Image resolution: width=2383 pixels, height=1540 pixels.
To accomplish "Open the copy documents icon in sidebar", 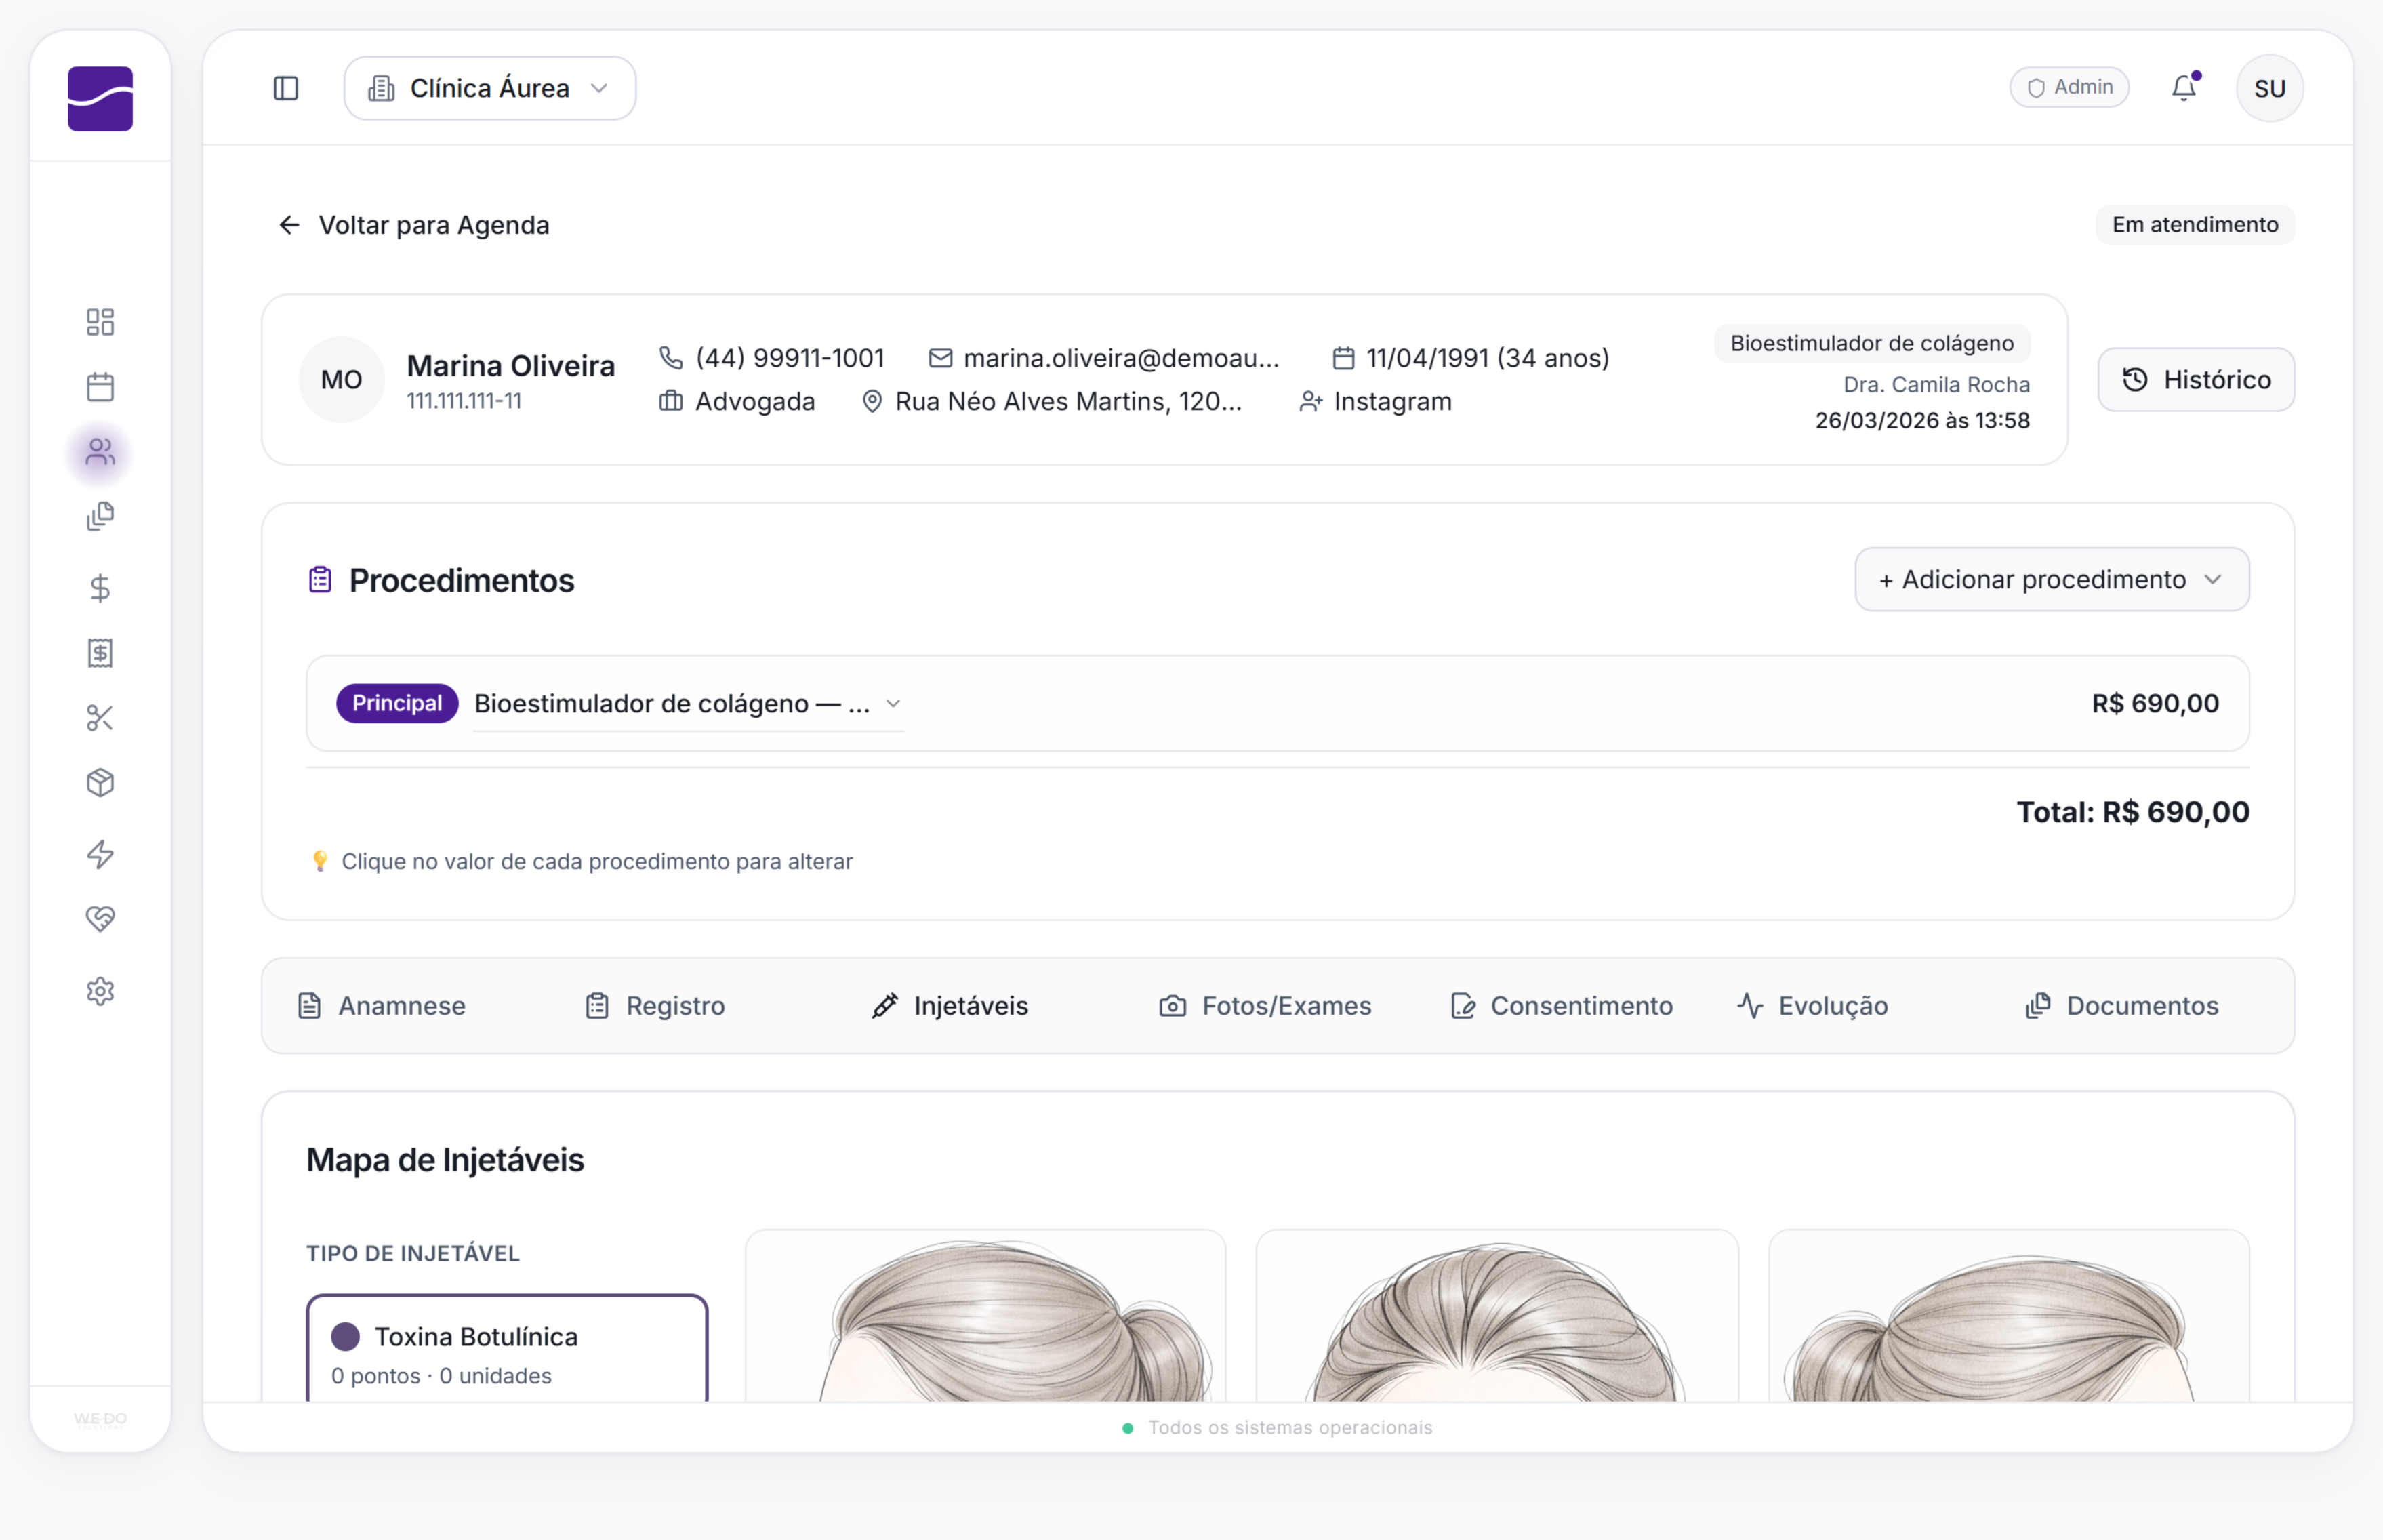I will point(100,517).
